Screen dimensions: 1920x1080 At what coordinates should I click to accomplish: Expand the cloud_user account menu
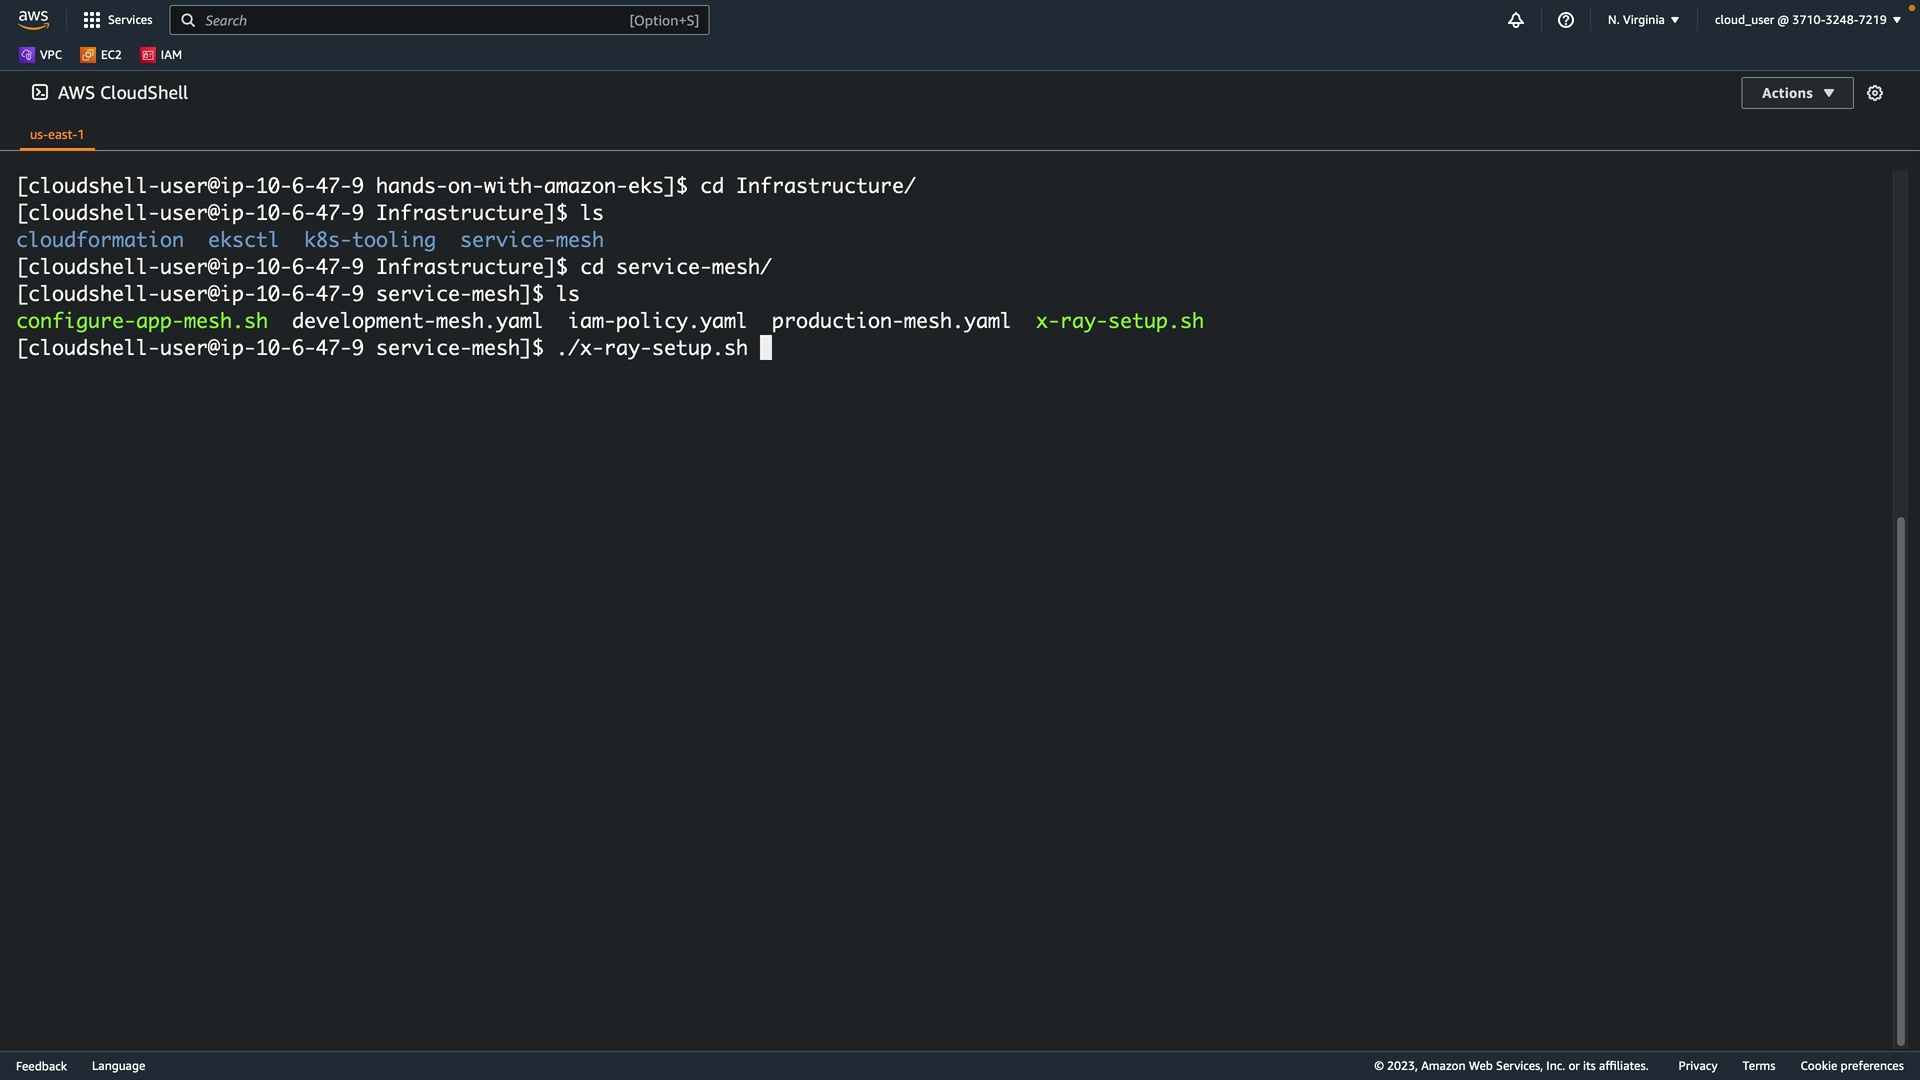tap(1807, 20)
